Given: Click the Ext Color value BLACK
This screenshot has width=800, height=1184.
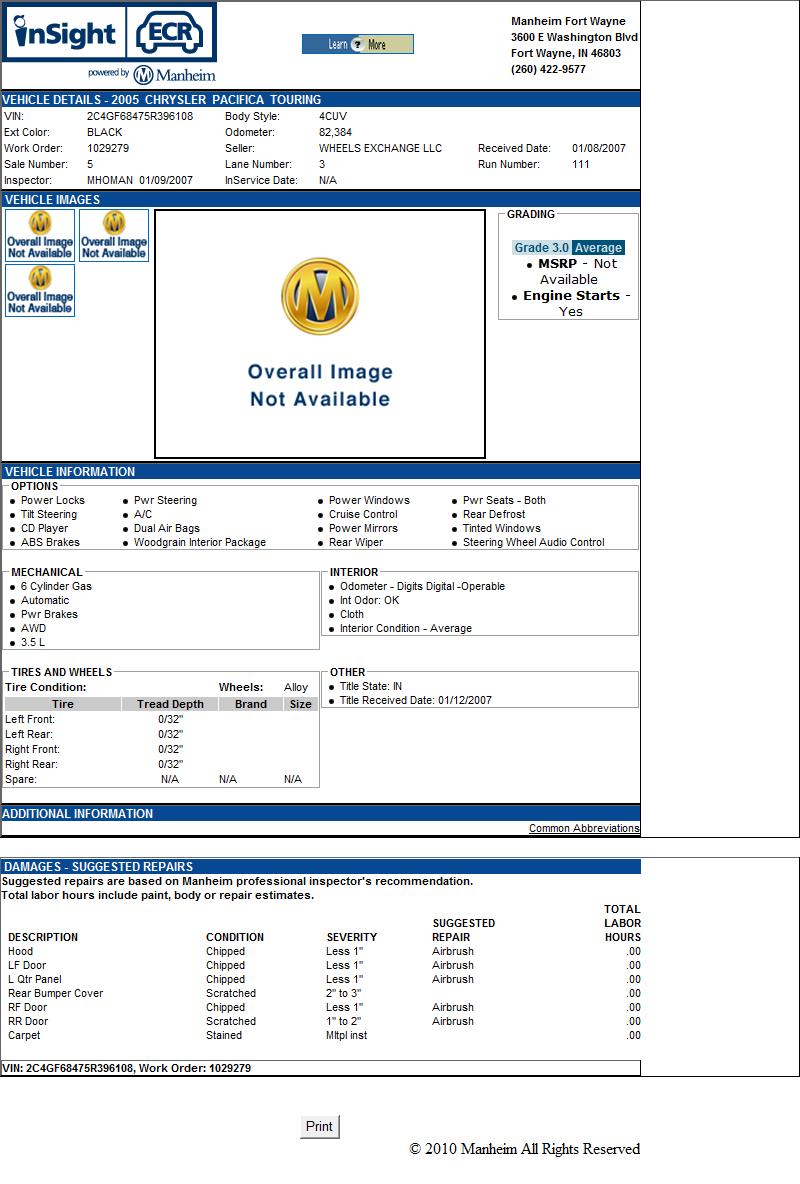Looking at the screenshot, I should click(104, 132).
